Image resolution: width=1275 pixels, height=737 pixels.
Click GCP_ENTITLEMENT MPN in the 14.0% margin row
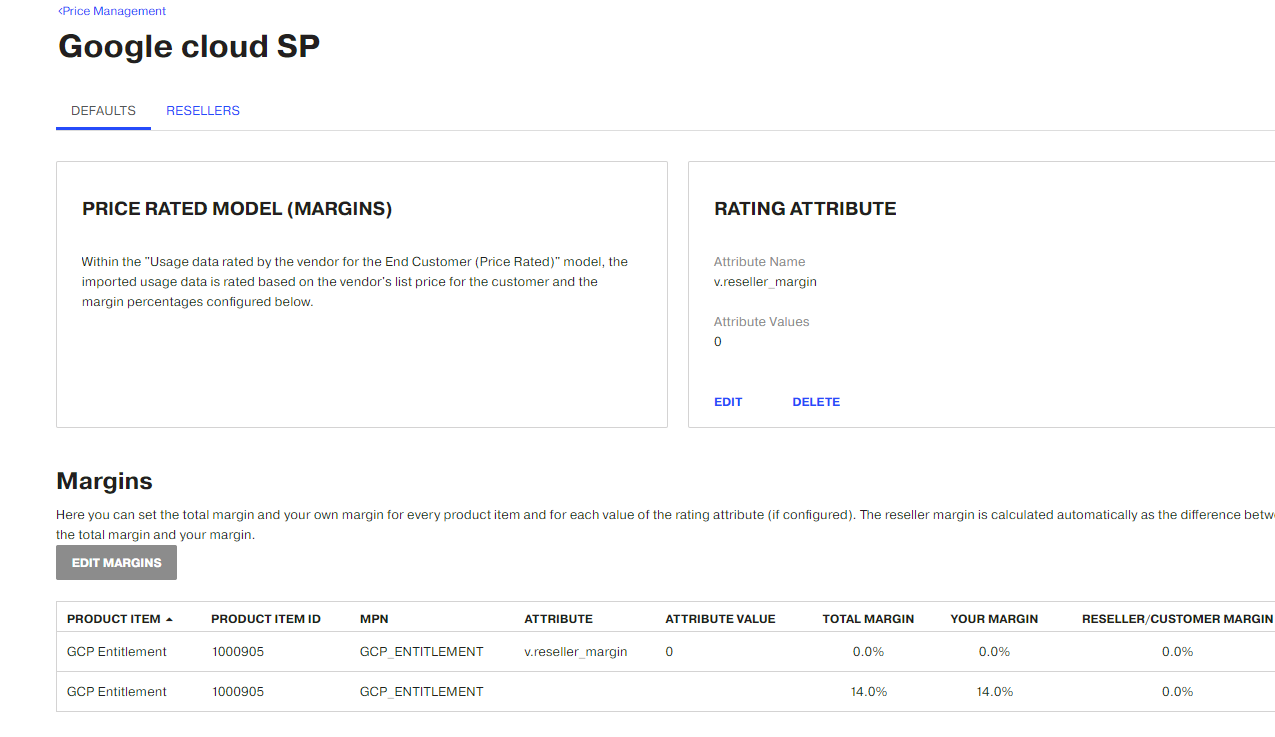(x=422, y=692)
